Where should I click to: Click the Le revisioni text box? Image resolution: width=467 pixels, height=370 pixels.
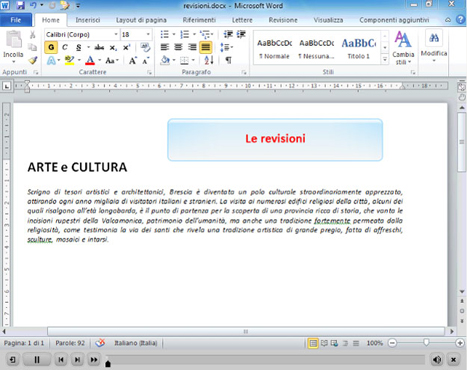point(275,140)
